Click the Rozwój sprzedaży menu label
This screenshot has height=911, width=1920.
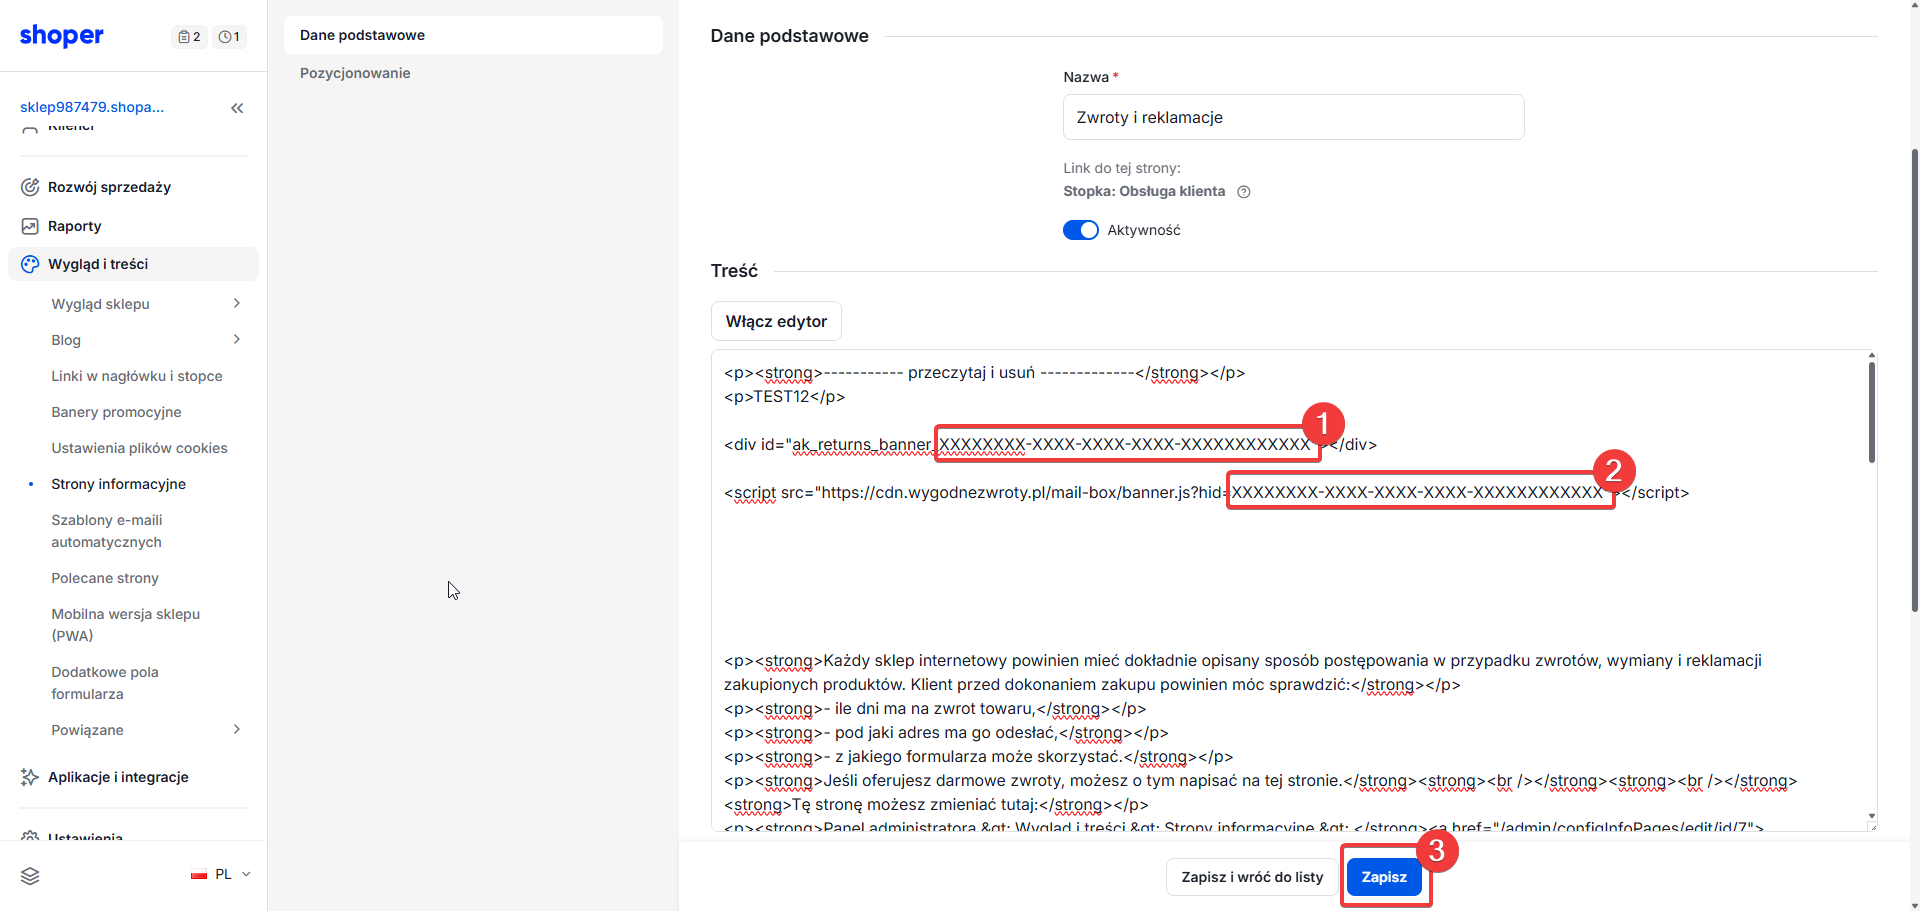(109, 187)
